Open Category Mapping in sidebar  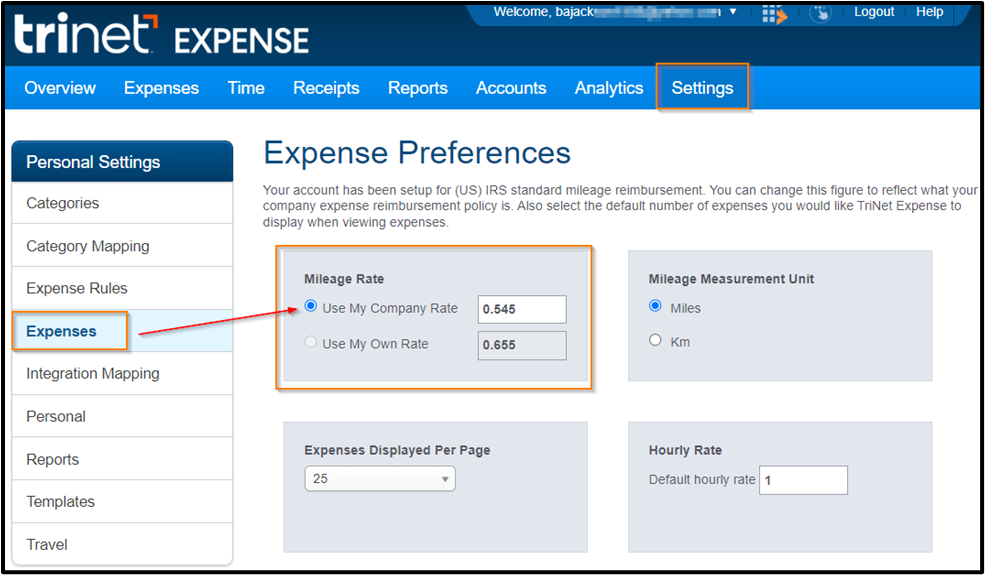click(x=122, y=246)
